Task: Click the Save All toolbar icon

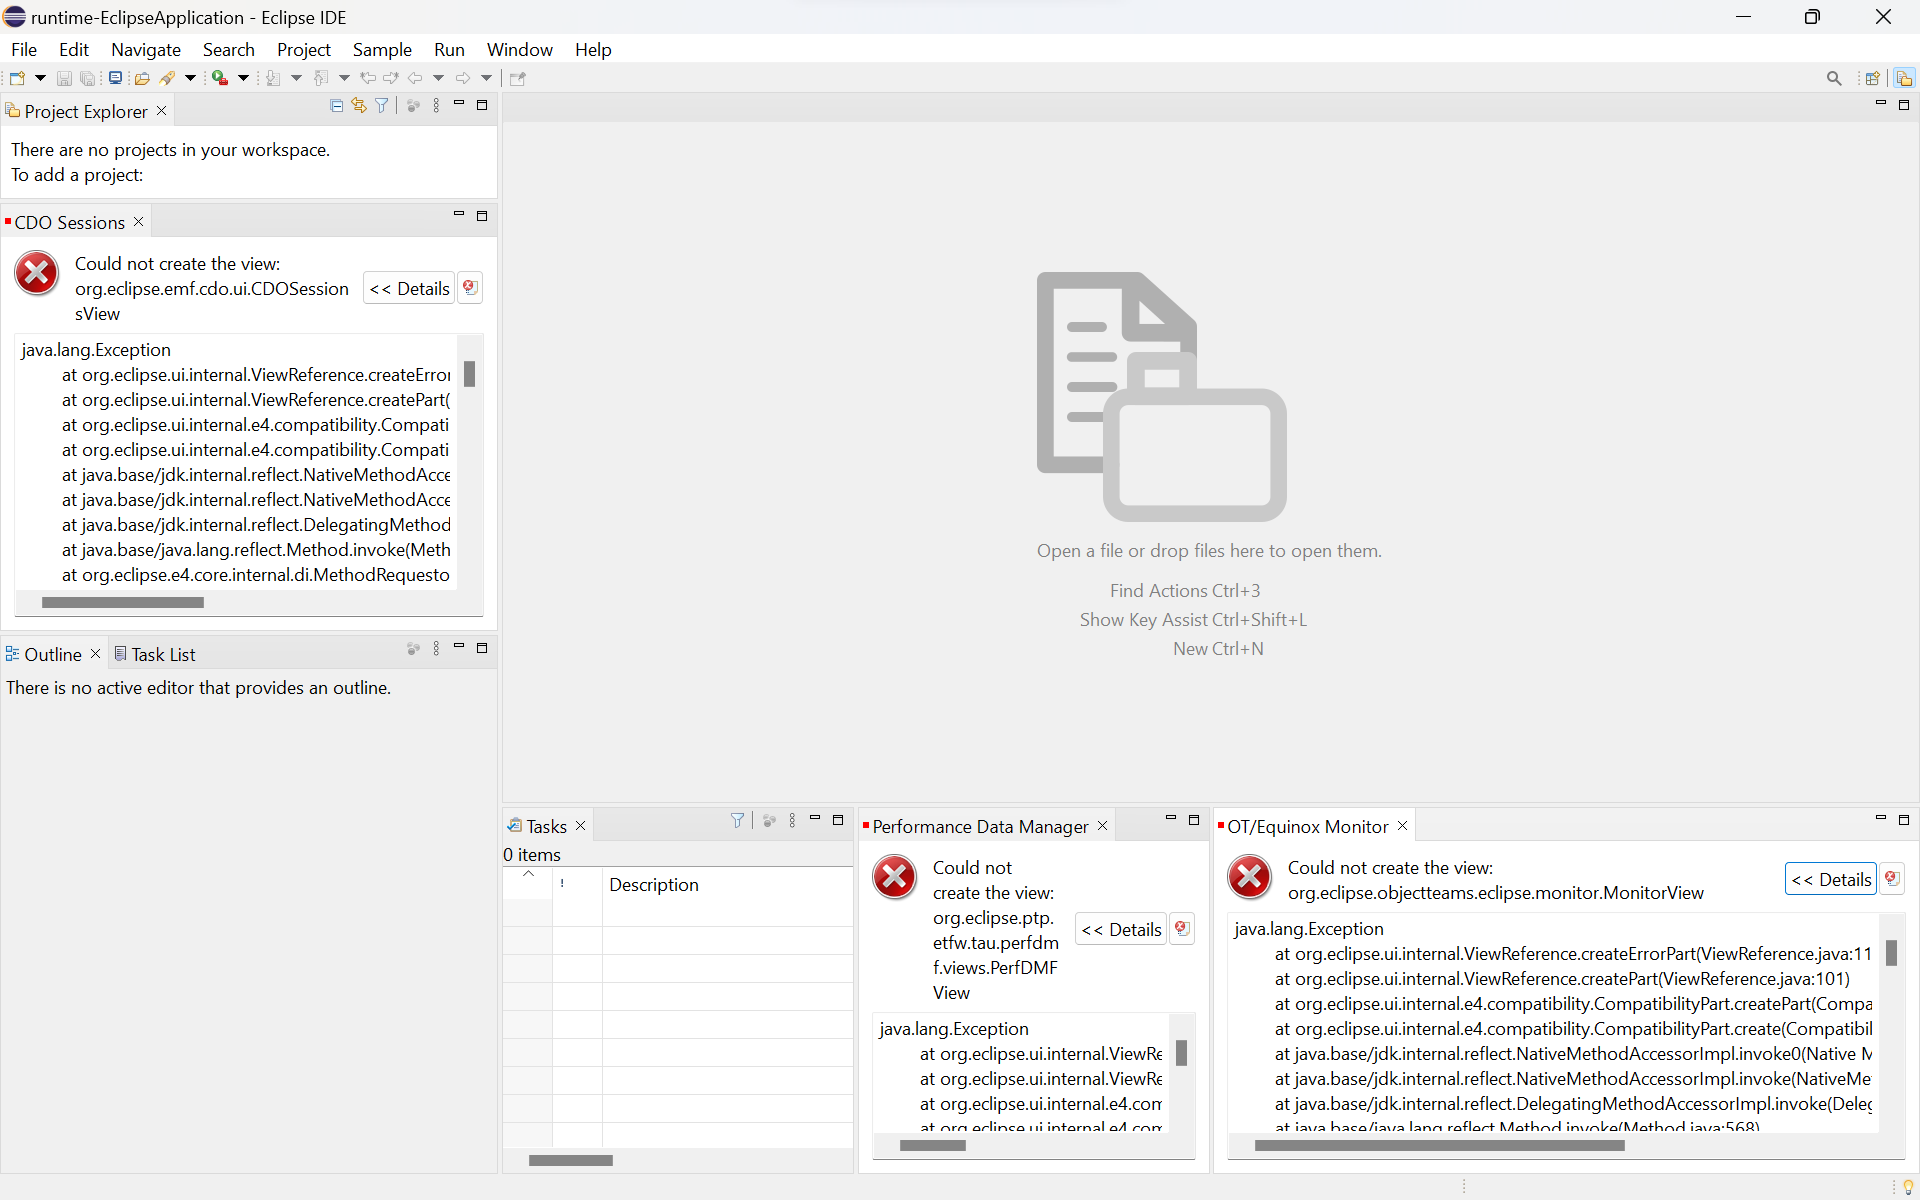Action: 88,78
